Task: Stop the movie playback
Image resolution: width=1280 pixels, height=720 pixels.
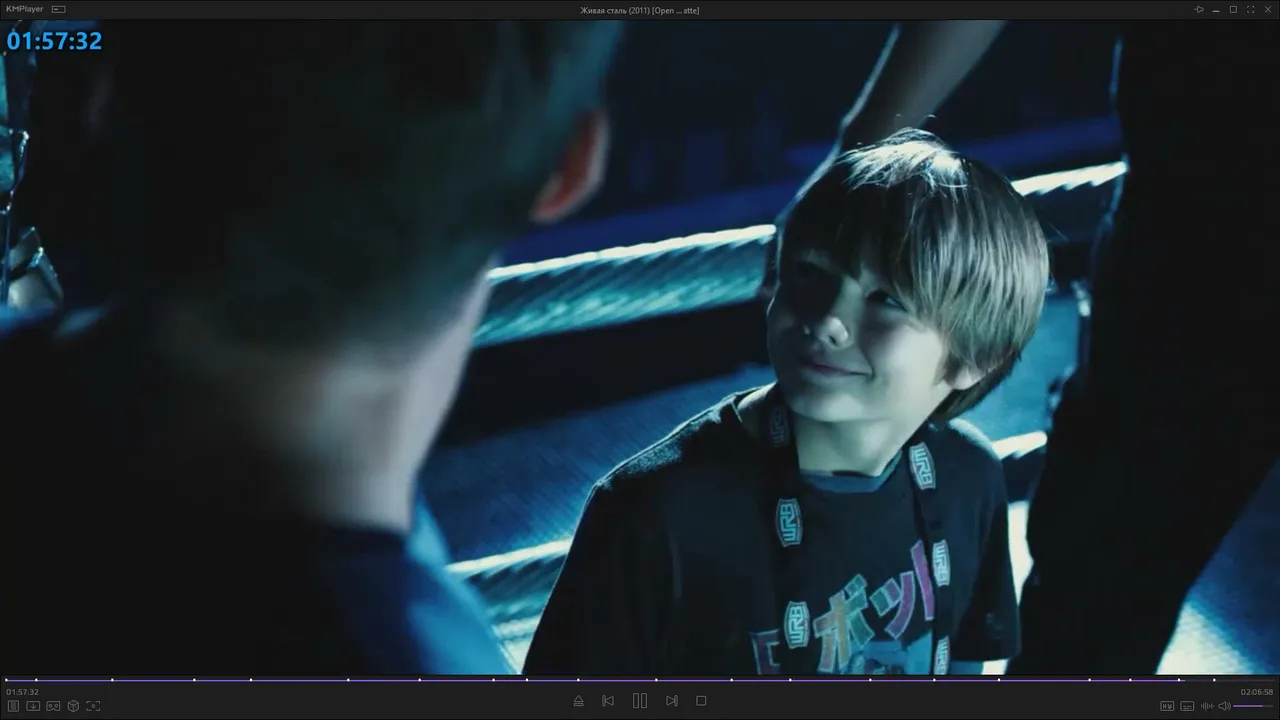Action: click(701, 701)
